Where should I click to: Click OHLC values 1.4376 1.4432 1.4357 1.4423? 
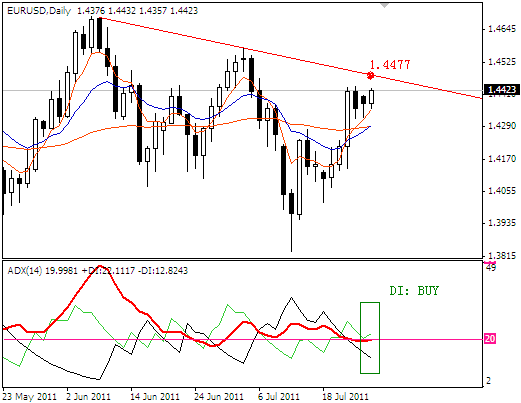(x=137, y=11)
